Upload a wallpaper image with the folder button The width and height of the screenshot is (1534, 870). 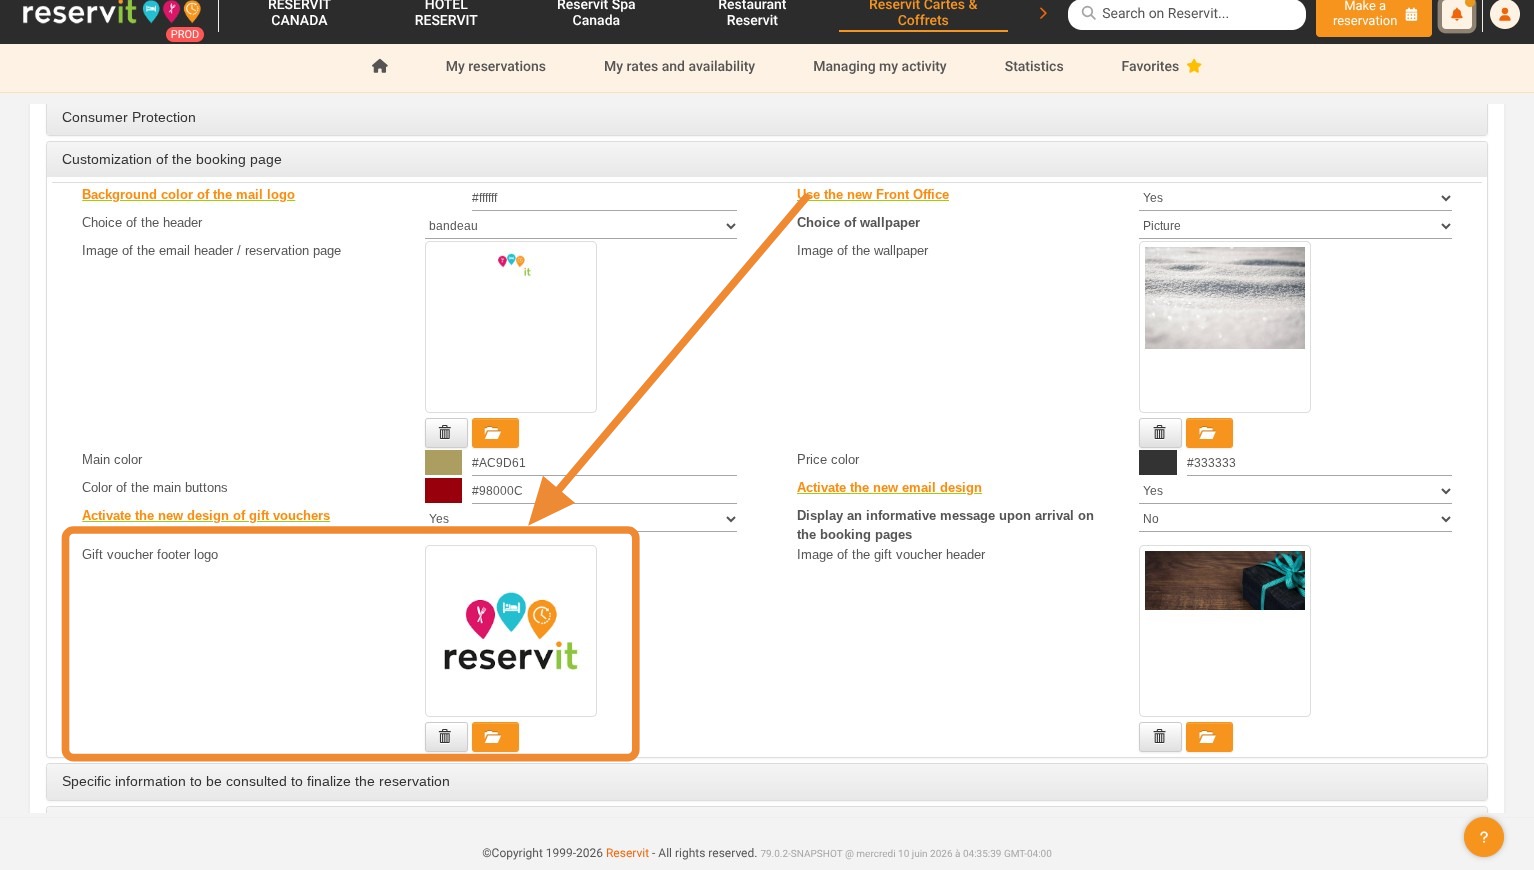click(x=1209, y=433)
